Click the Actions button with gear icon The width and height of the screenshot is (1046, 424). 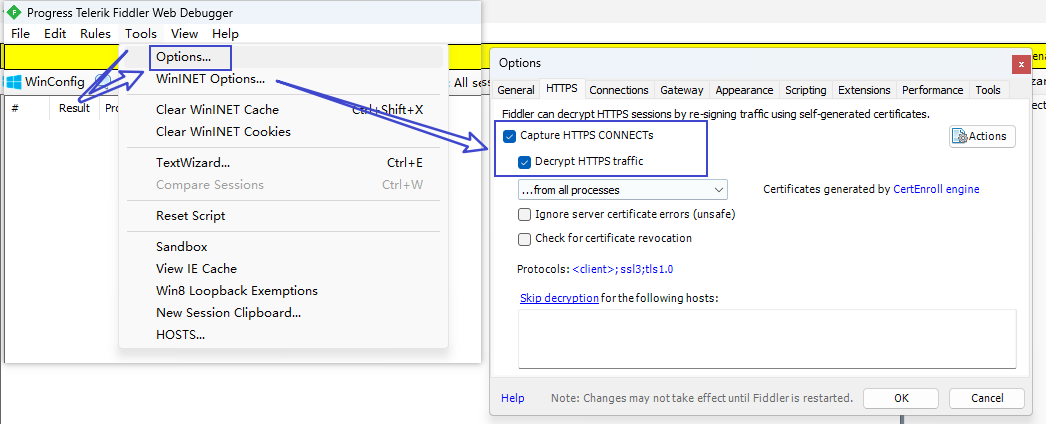pos(982,136)
